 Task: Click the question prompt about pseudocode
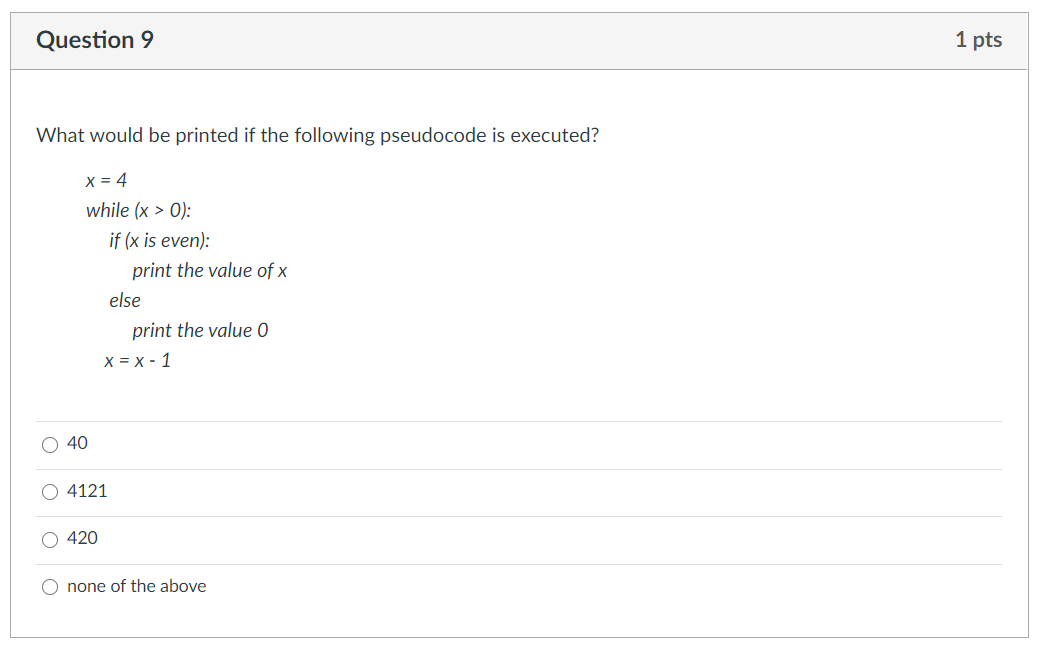(318, 136)
